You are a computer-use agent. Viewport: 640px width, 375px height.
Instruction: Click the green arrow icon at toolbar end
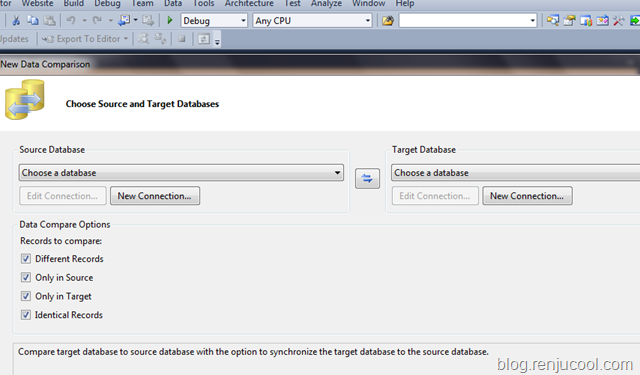[x=635, y=20]
